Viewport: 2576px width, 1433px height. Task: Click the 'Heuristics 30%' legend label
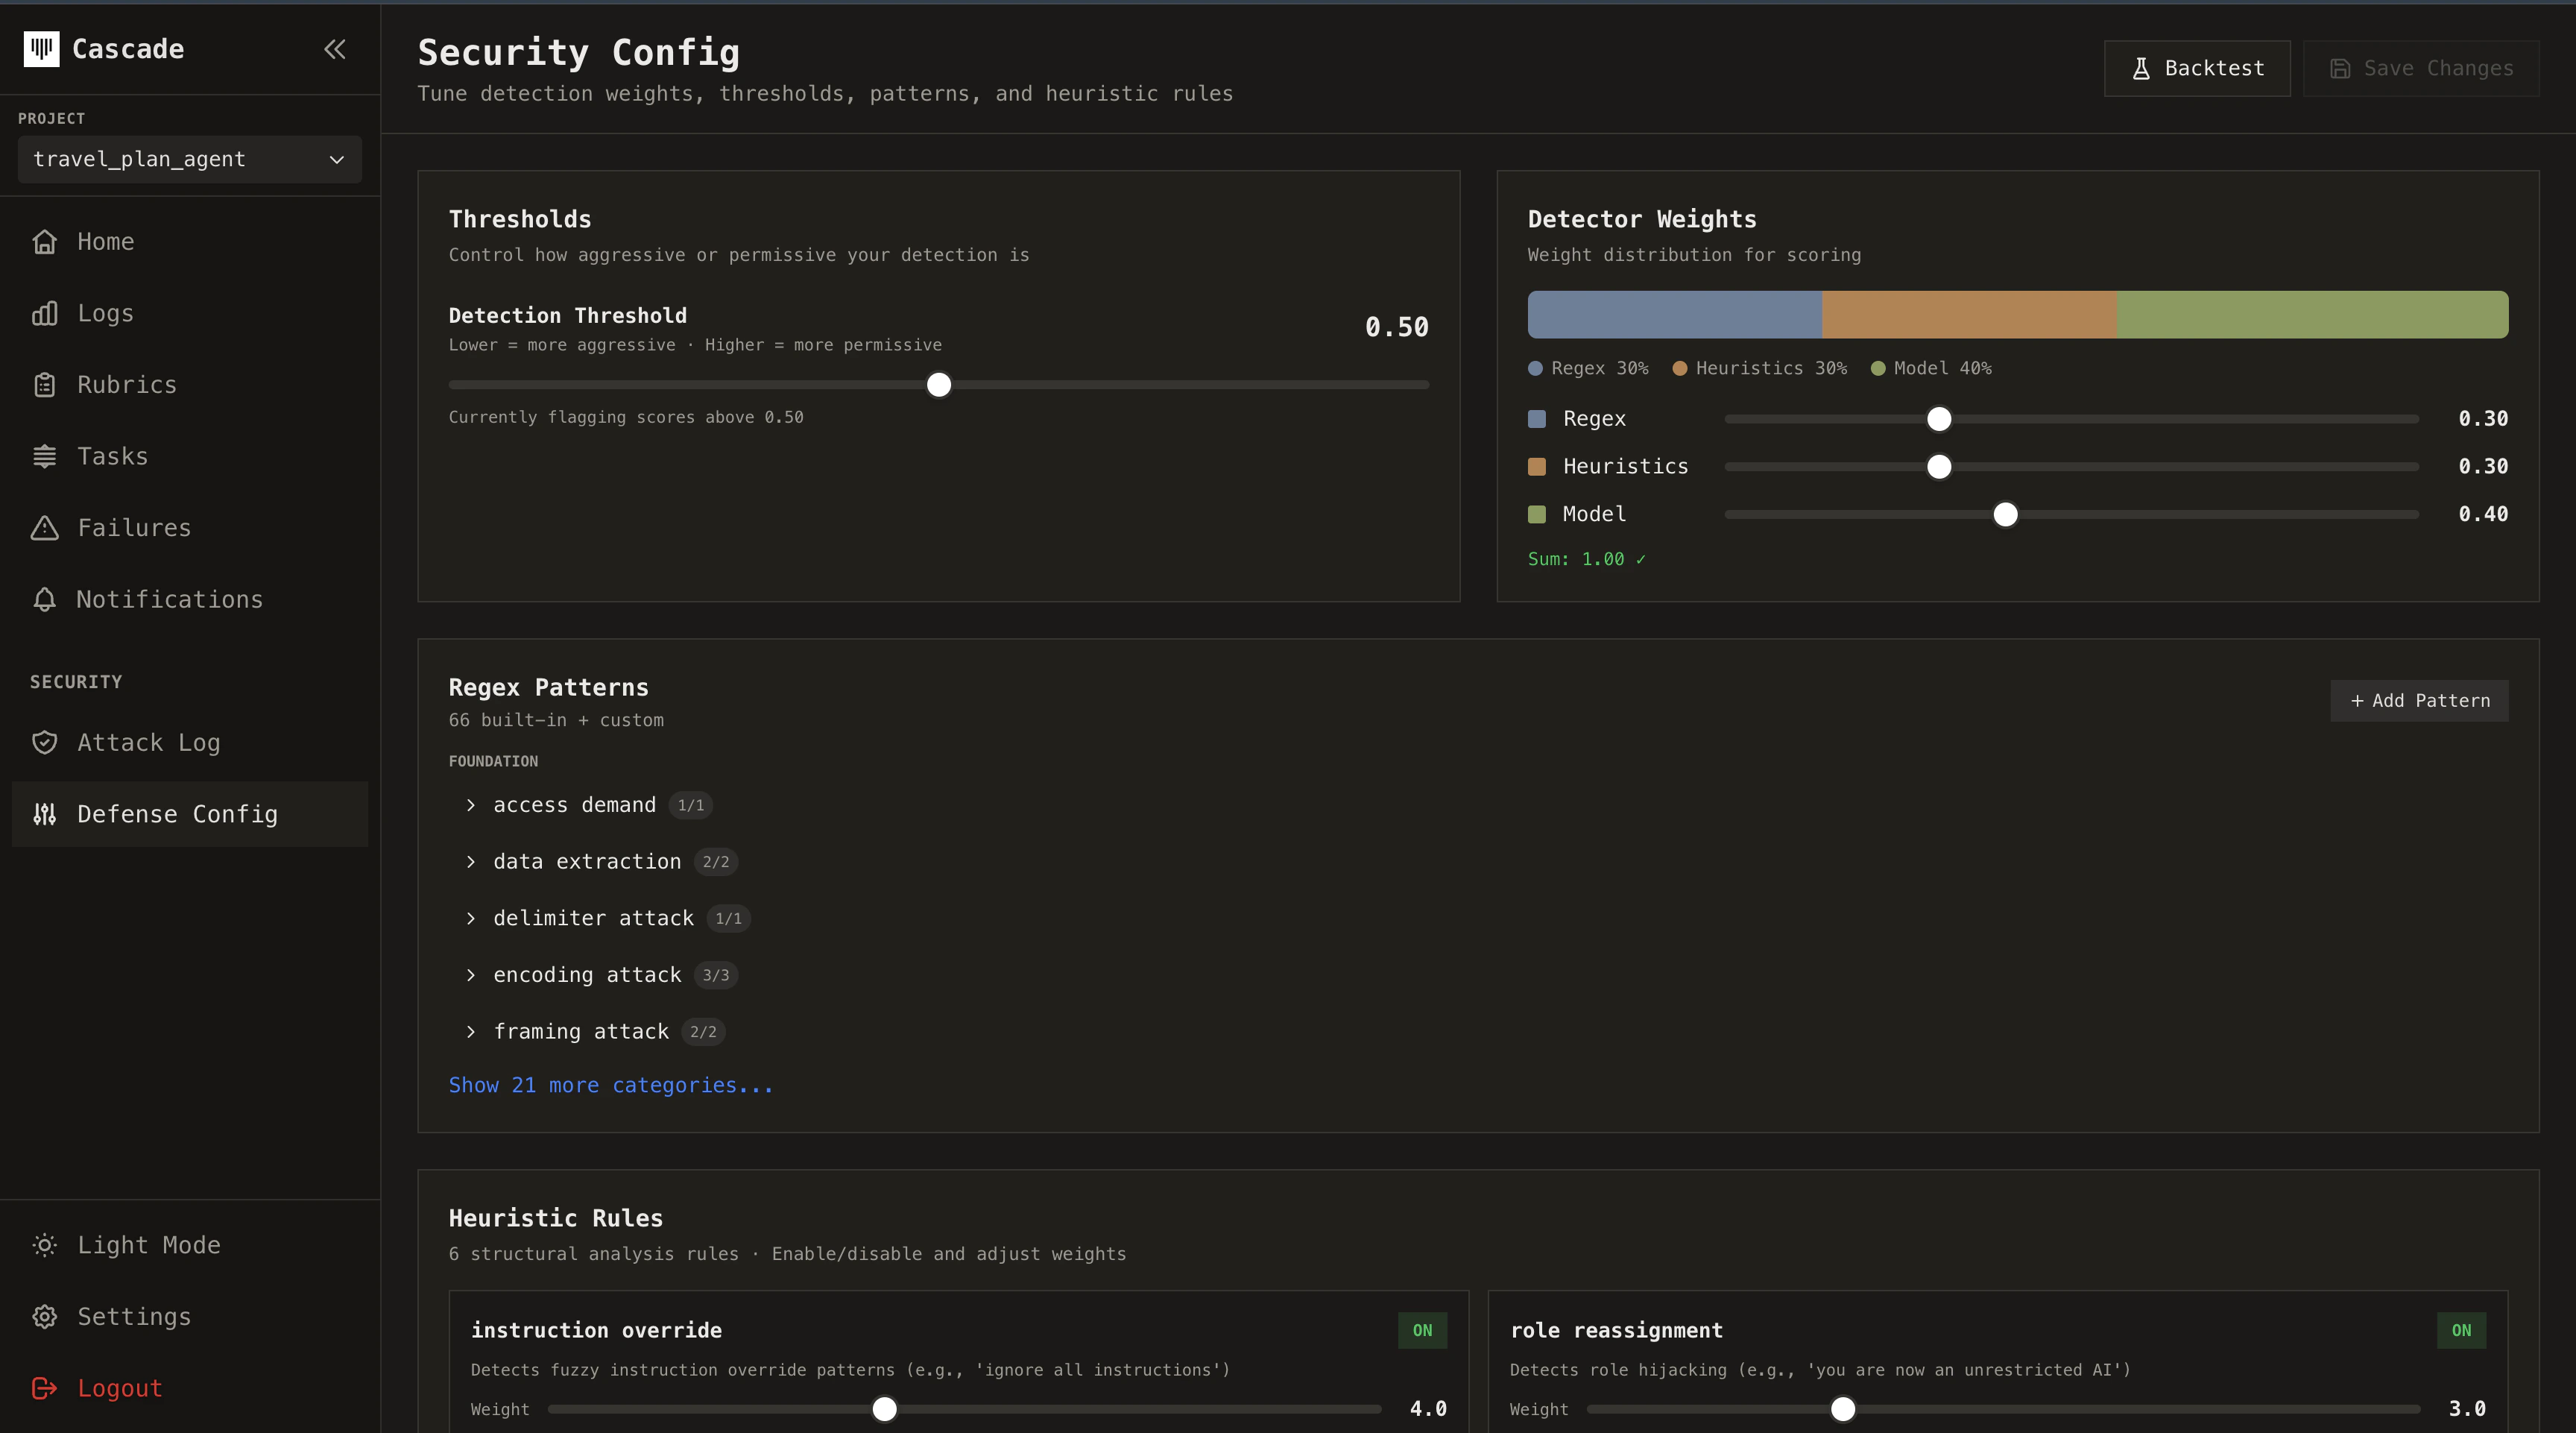pos(1771,368)
